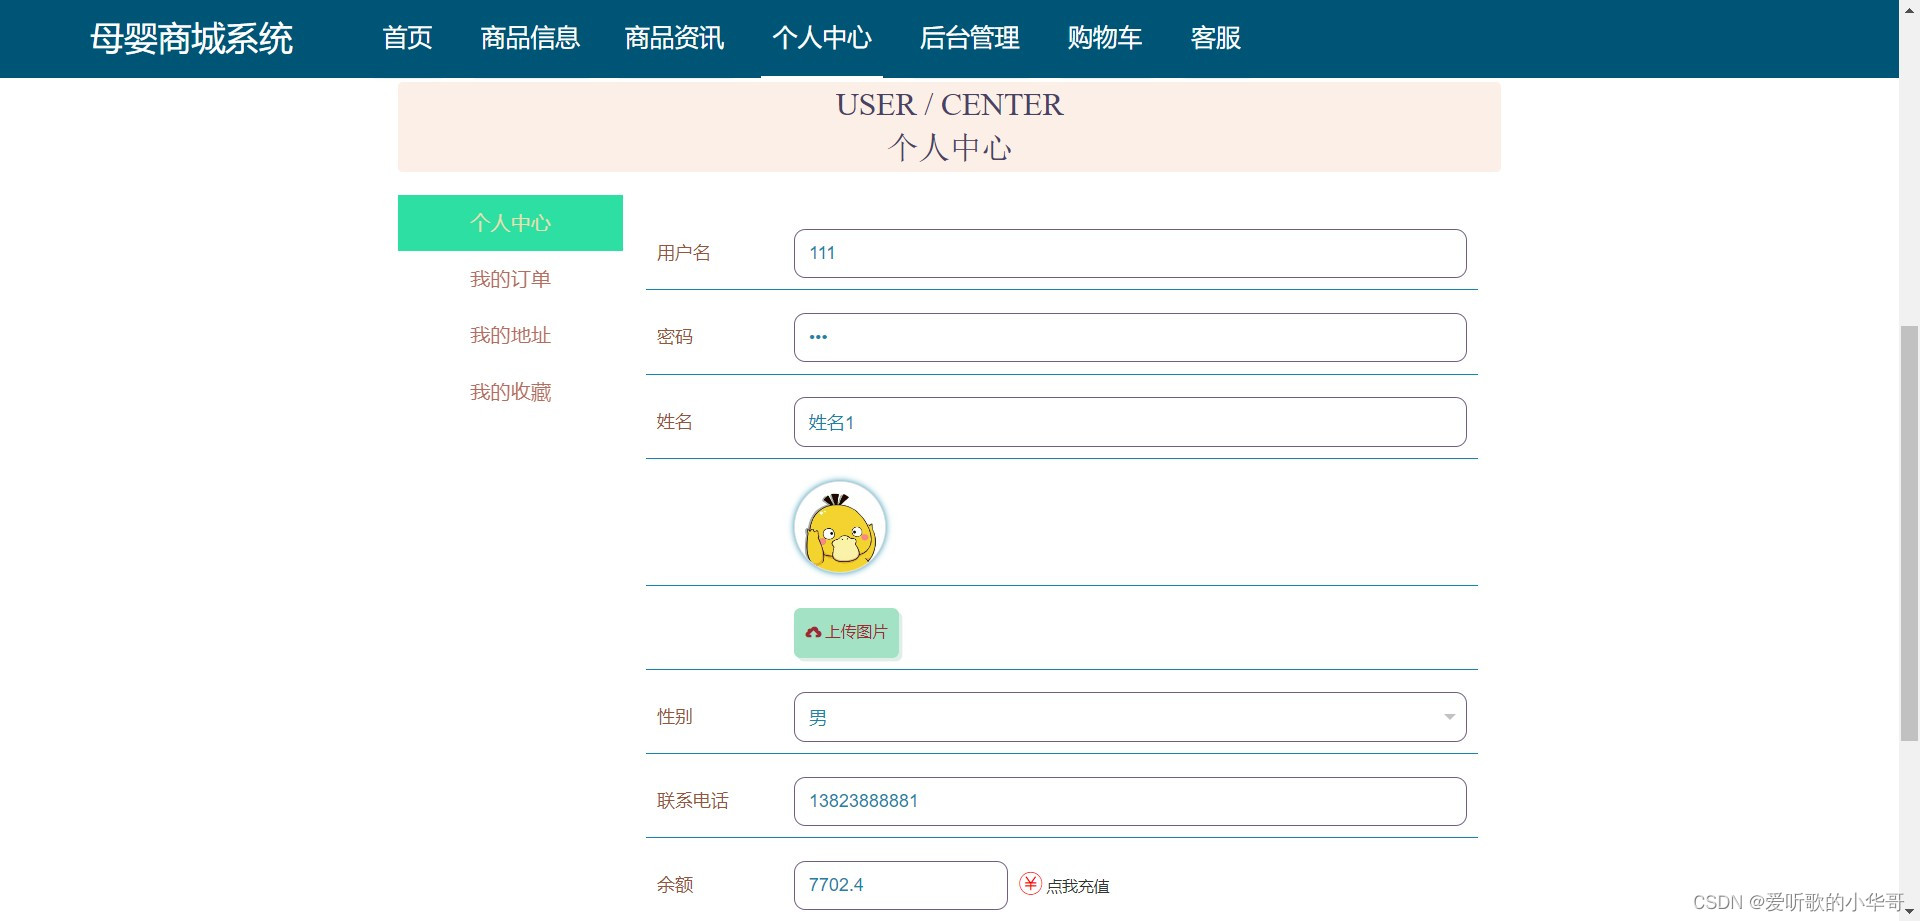Open 后台管理 from the top navigation

click(x=969, y=38)
